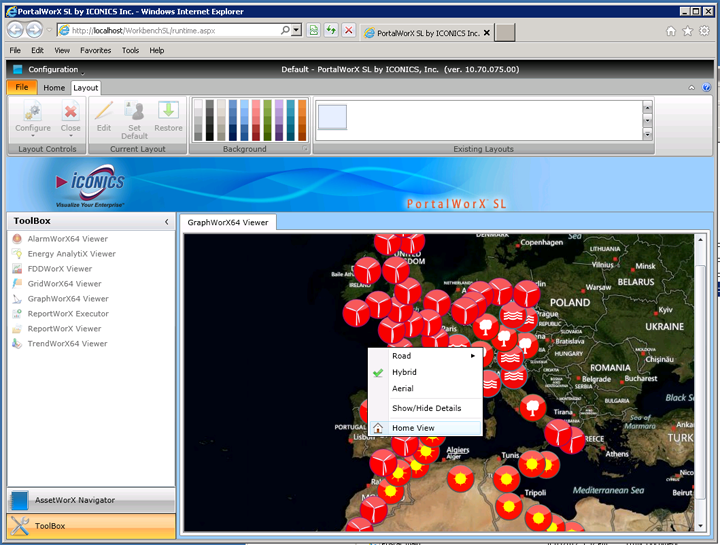The image size is (720, 545).
Task: Go back with the IE back arrow
Action: click(17, 31)
